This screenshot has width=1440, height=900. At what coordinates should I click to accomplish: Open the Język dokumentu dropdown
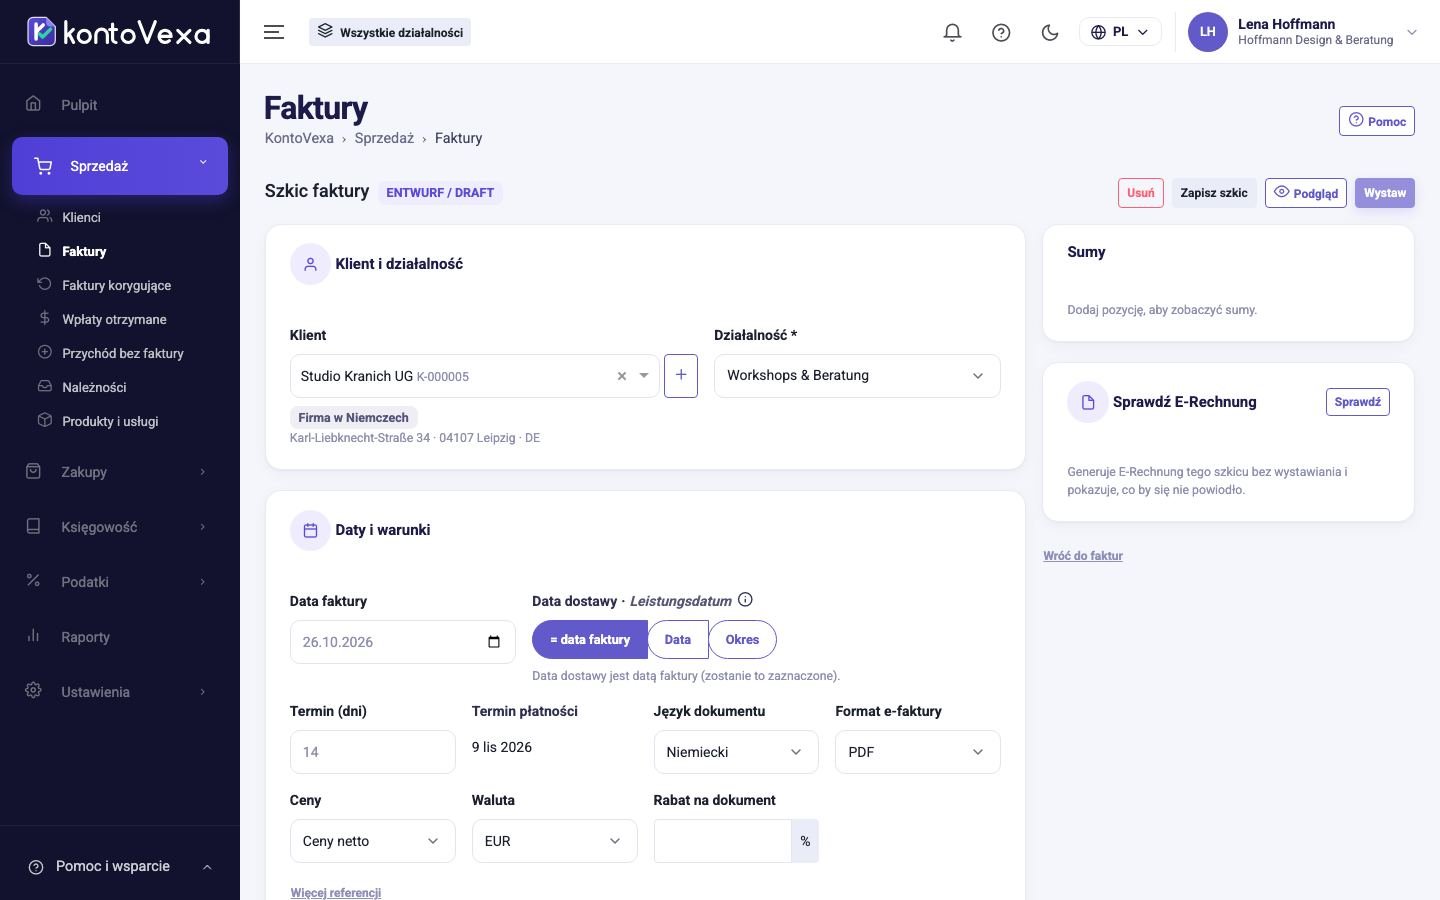736,752
